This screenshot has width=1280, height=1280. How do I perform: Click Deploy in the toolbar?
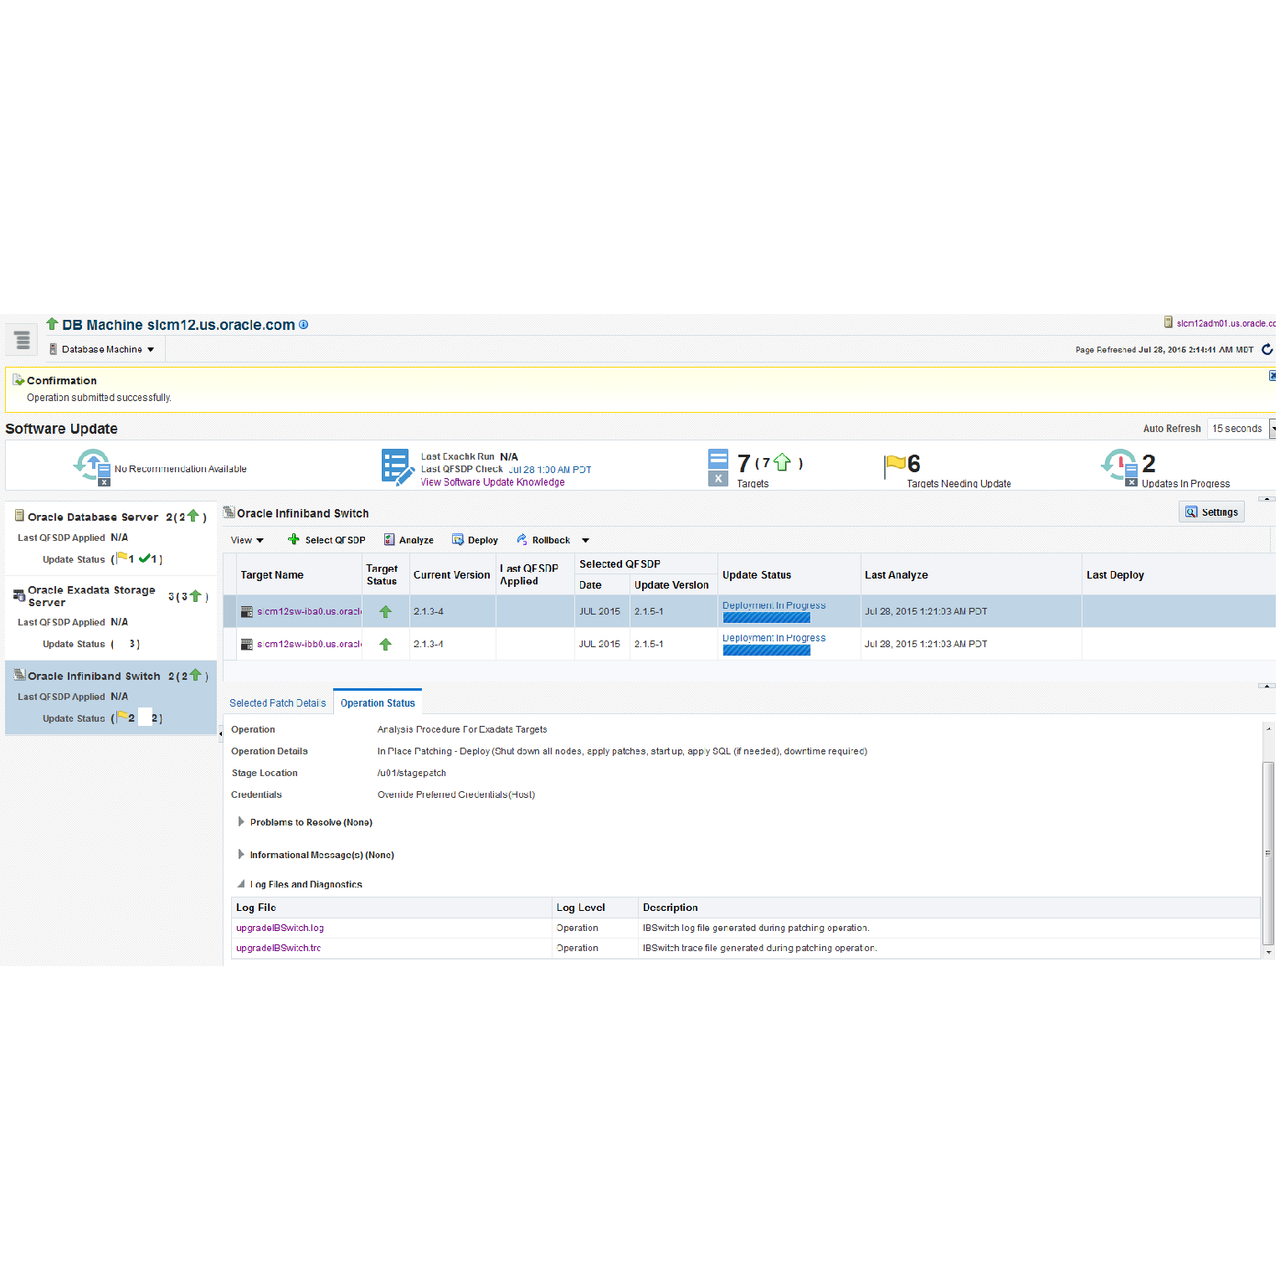(x=474, y=540)
